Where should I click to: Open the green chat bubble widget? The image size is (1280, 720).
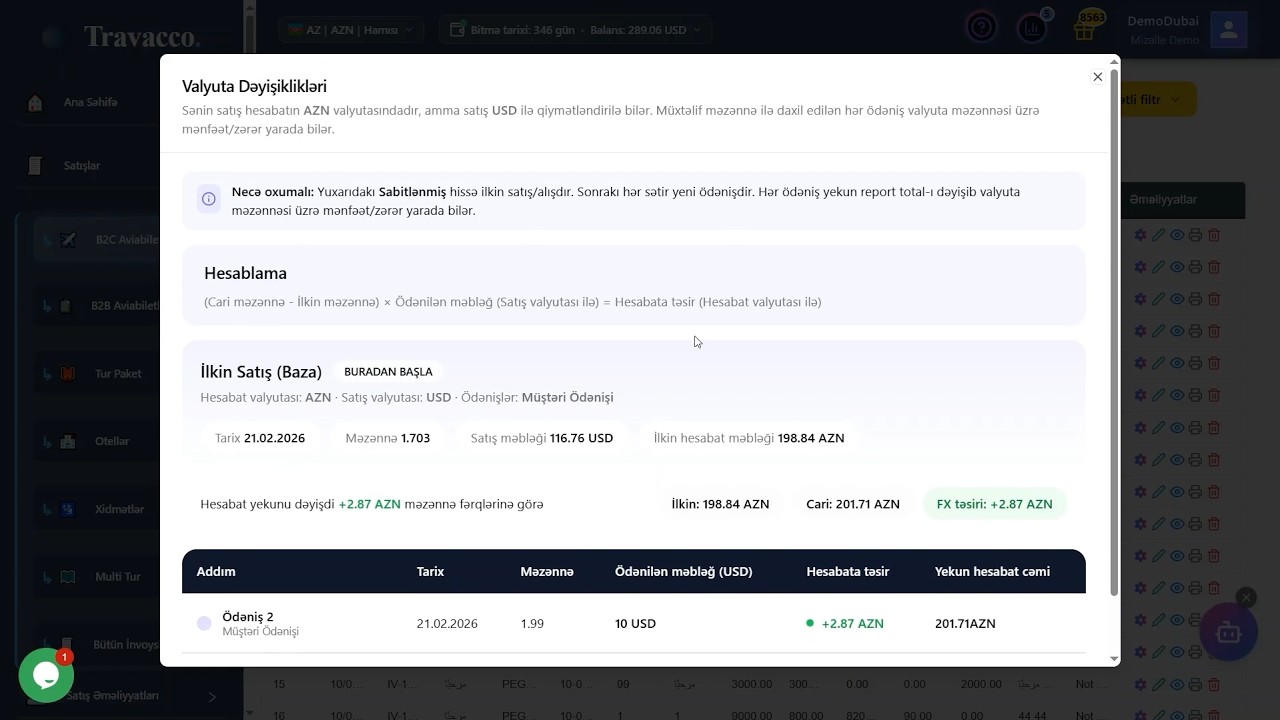46,675
